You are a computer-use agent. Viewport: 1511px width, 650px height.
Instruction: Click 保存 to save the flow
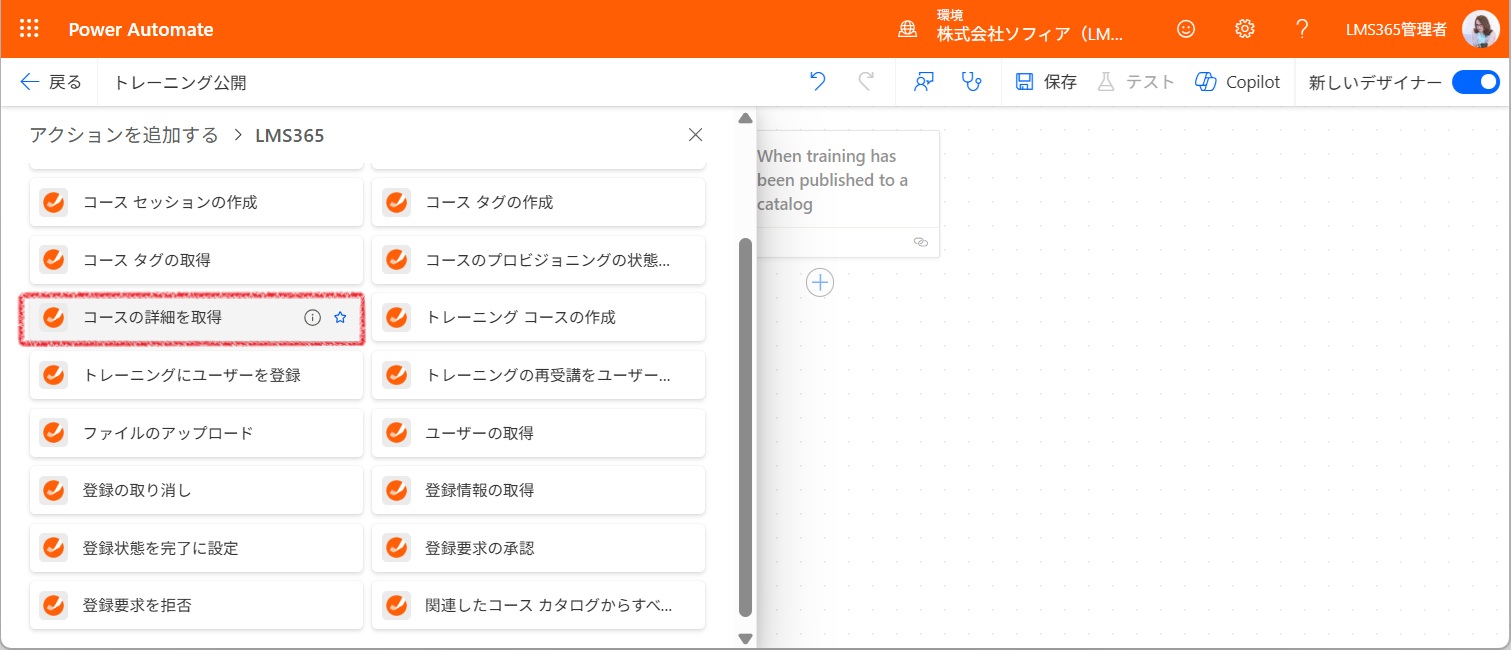pyautogui.click(x=1046, y=82)
